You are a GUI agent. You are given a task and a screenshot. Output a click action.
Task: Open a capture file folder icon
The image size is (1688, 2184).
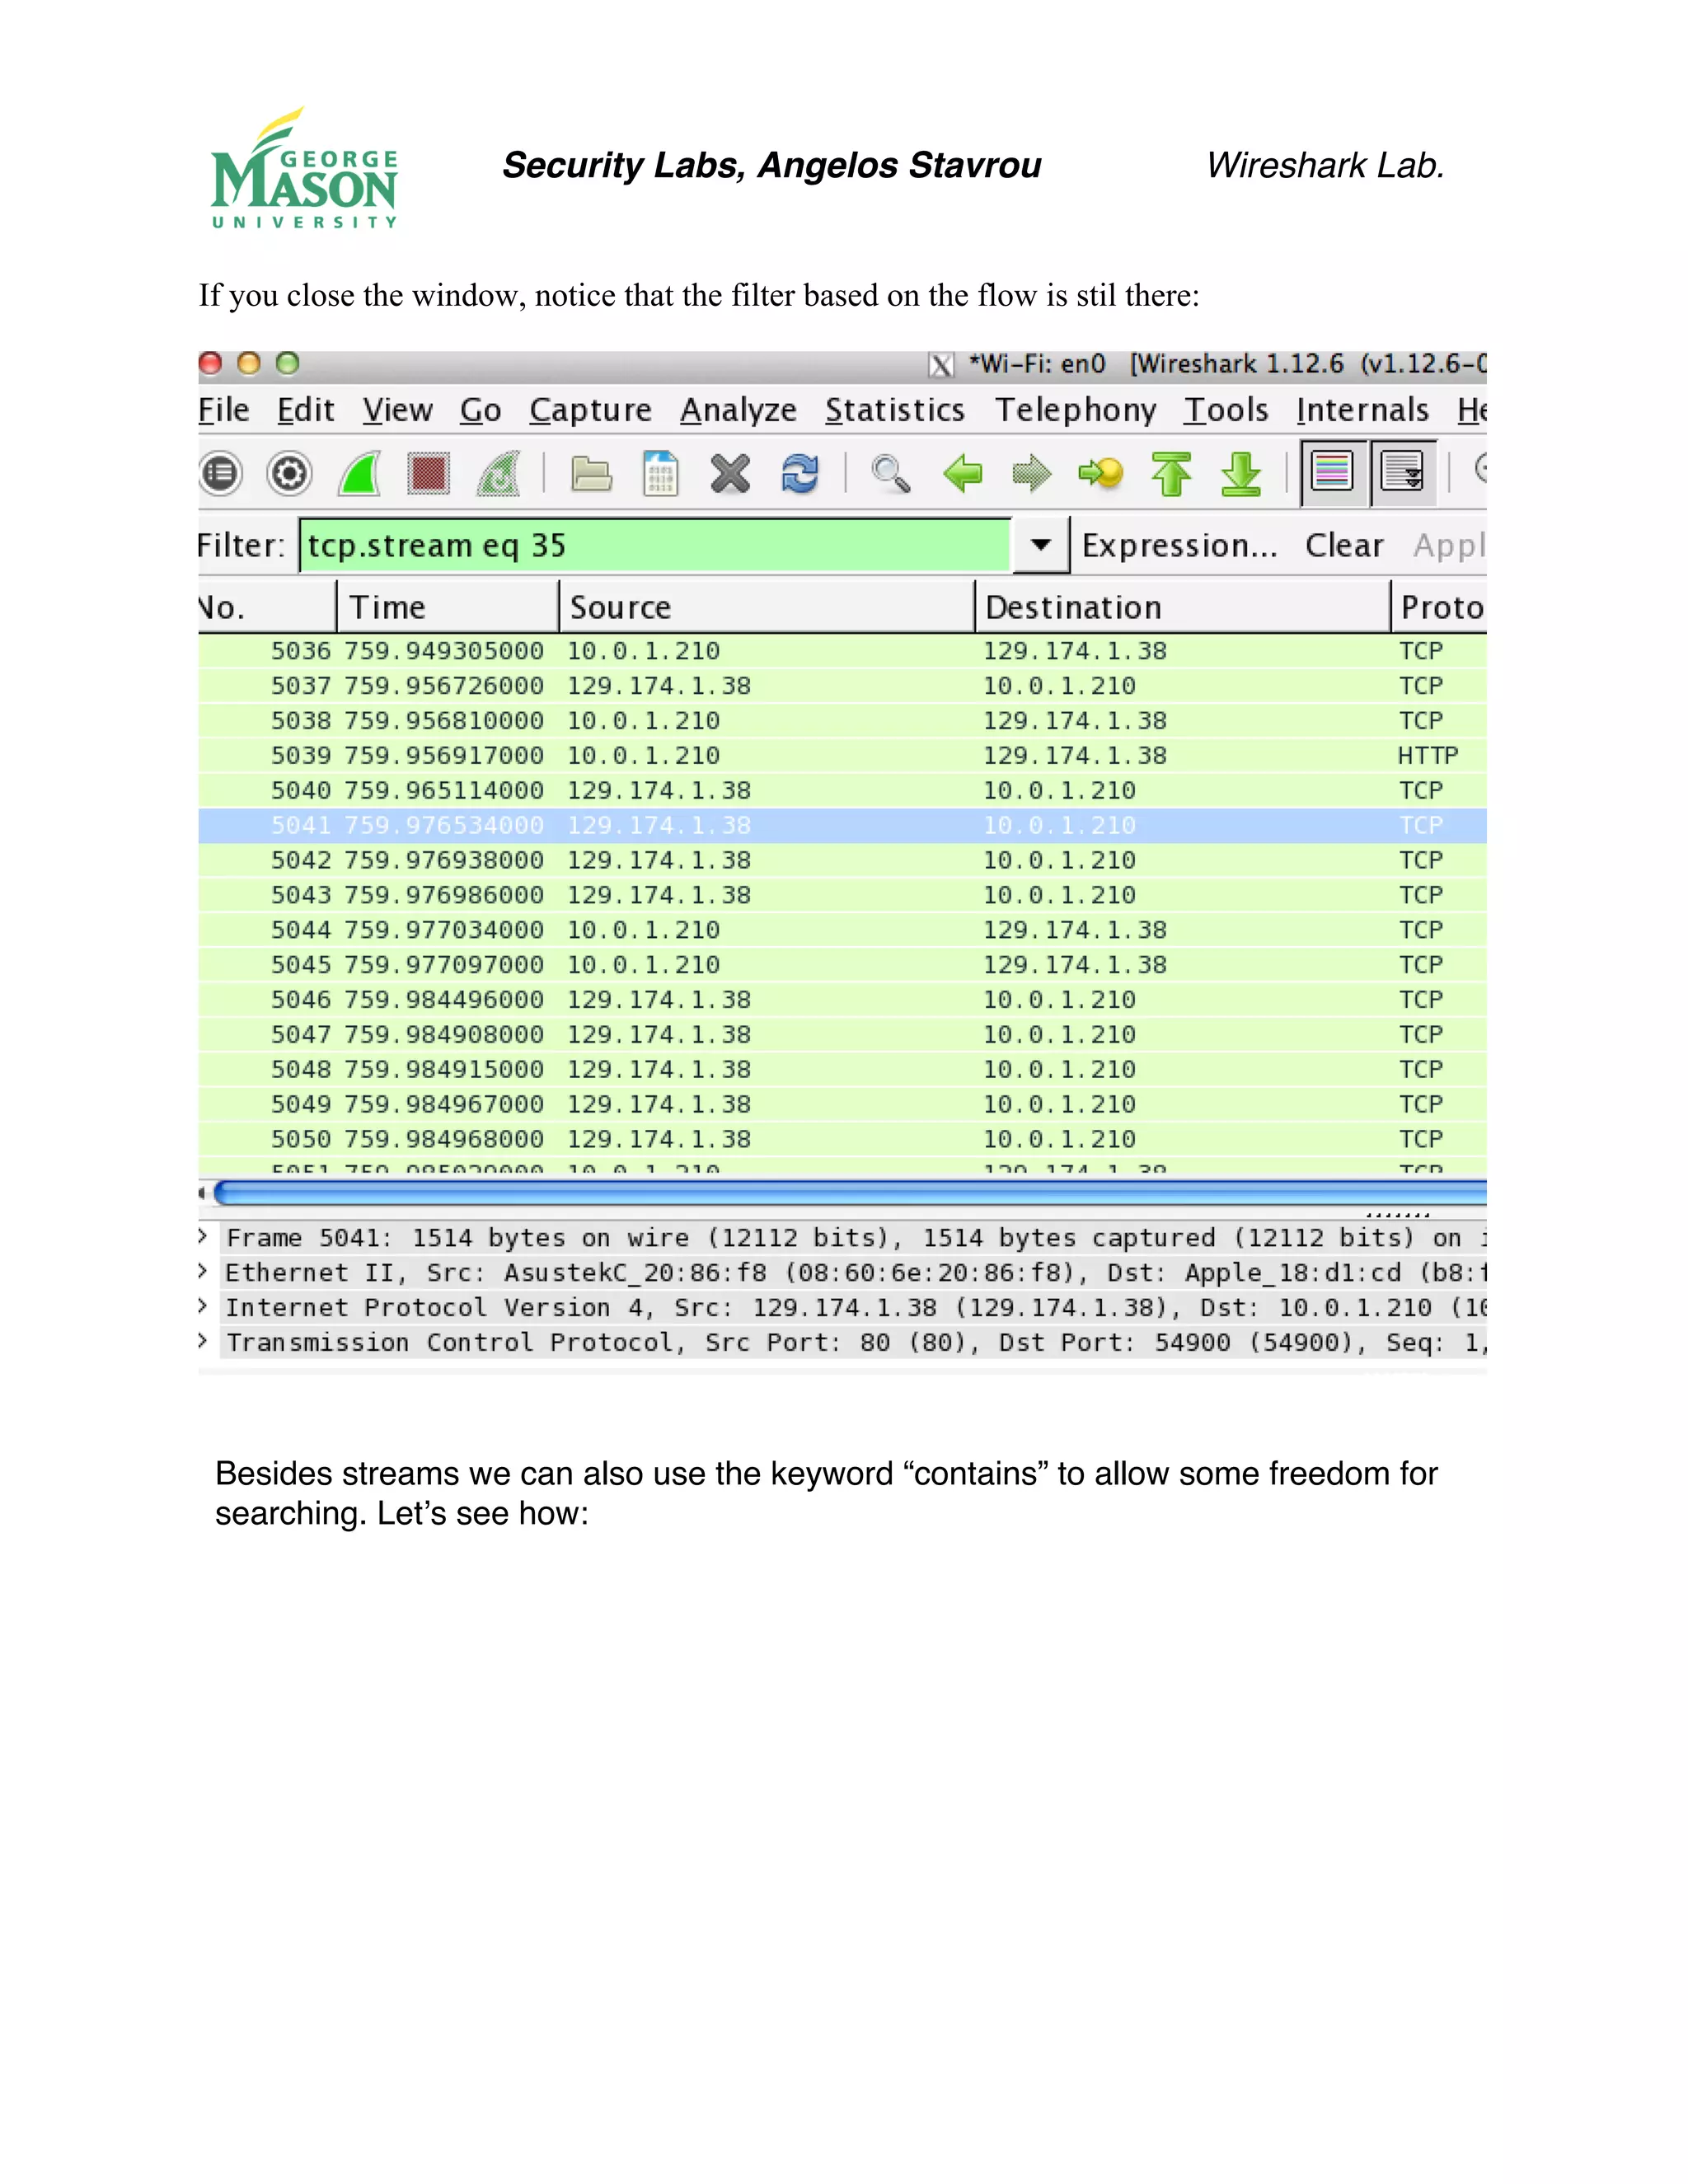[x=592, y=473]
